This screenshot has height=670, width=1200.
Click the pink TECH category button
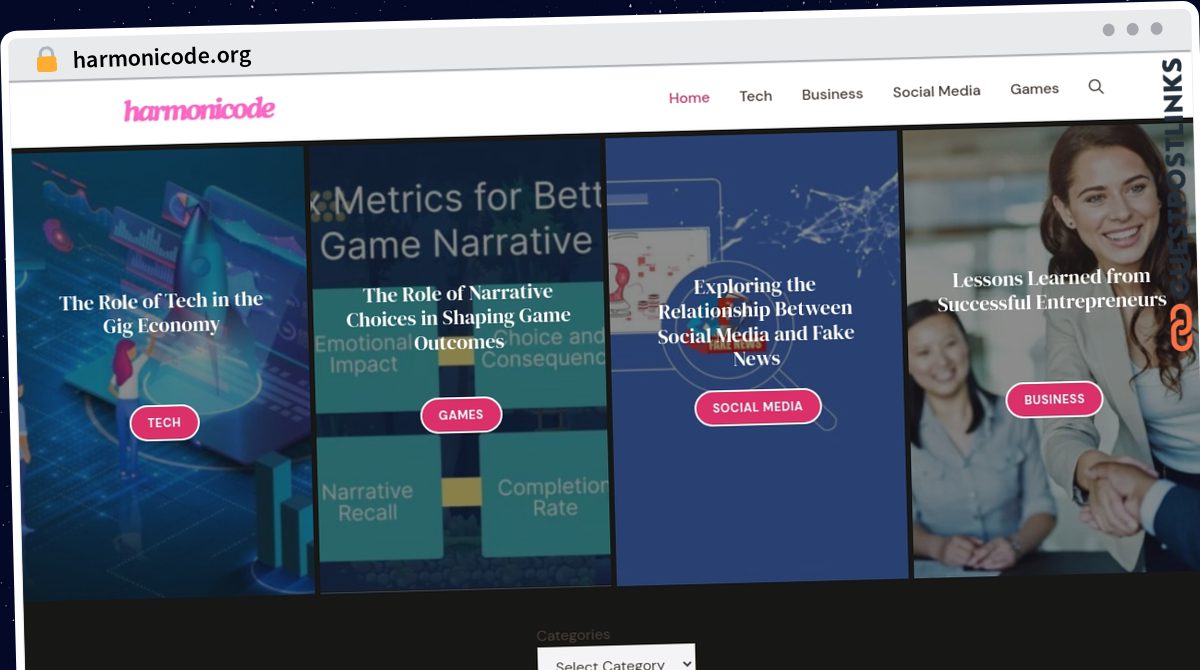coord(164,423)
